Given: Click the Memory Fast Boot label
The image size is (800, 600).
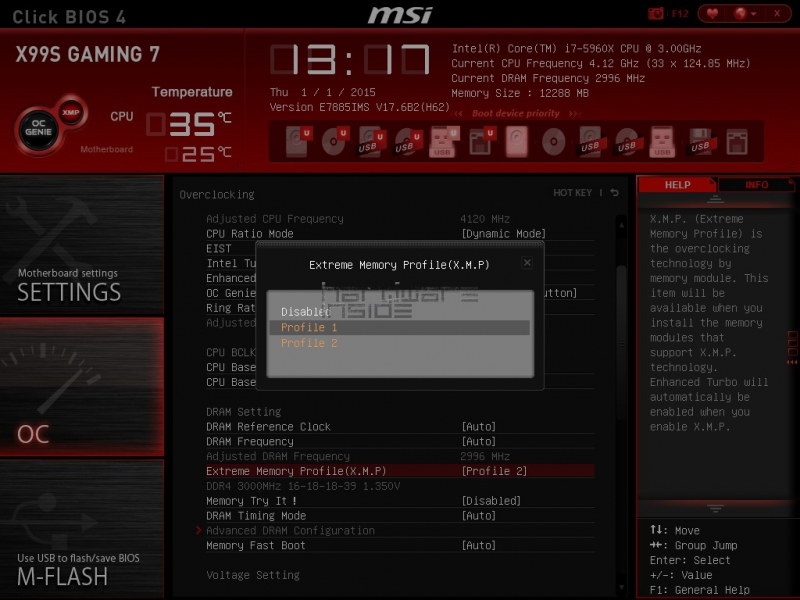Looking at the screenshot, I should click(x=256, y=545).
